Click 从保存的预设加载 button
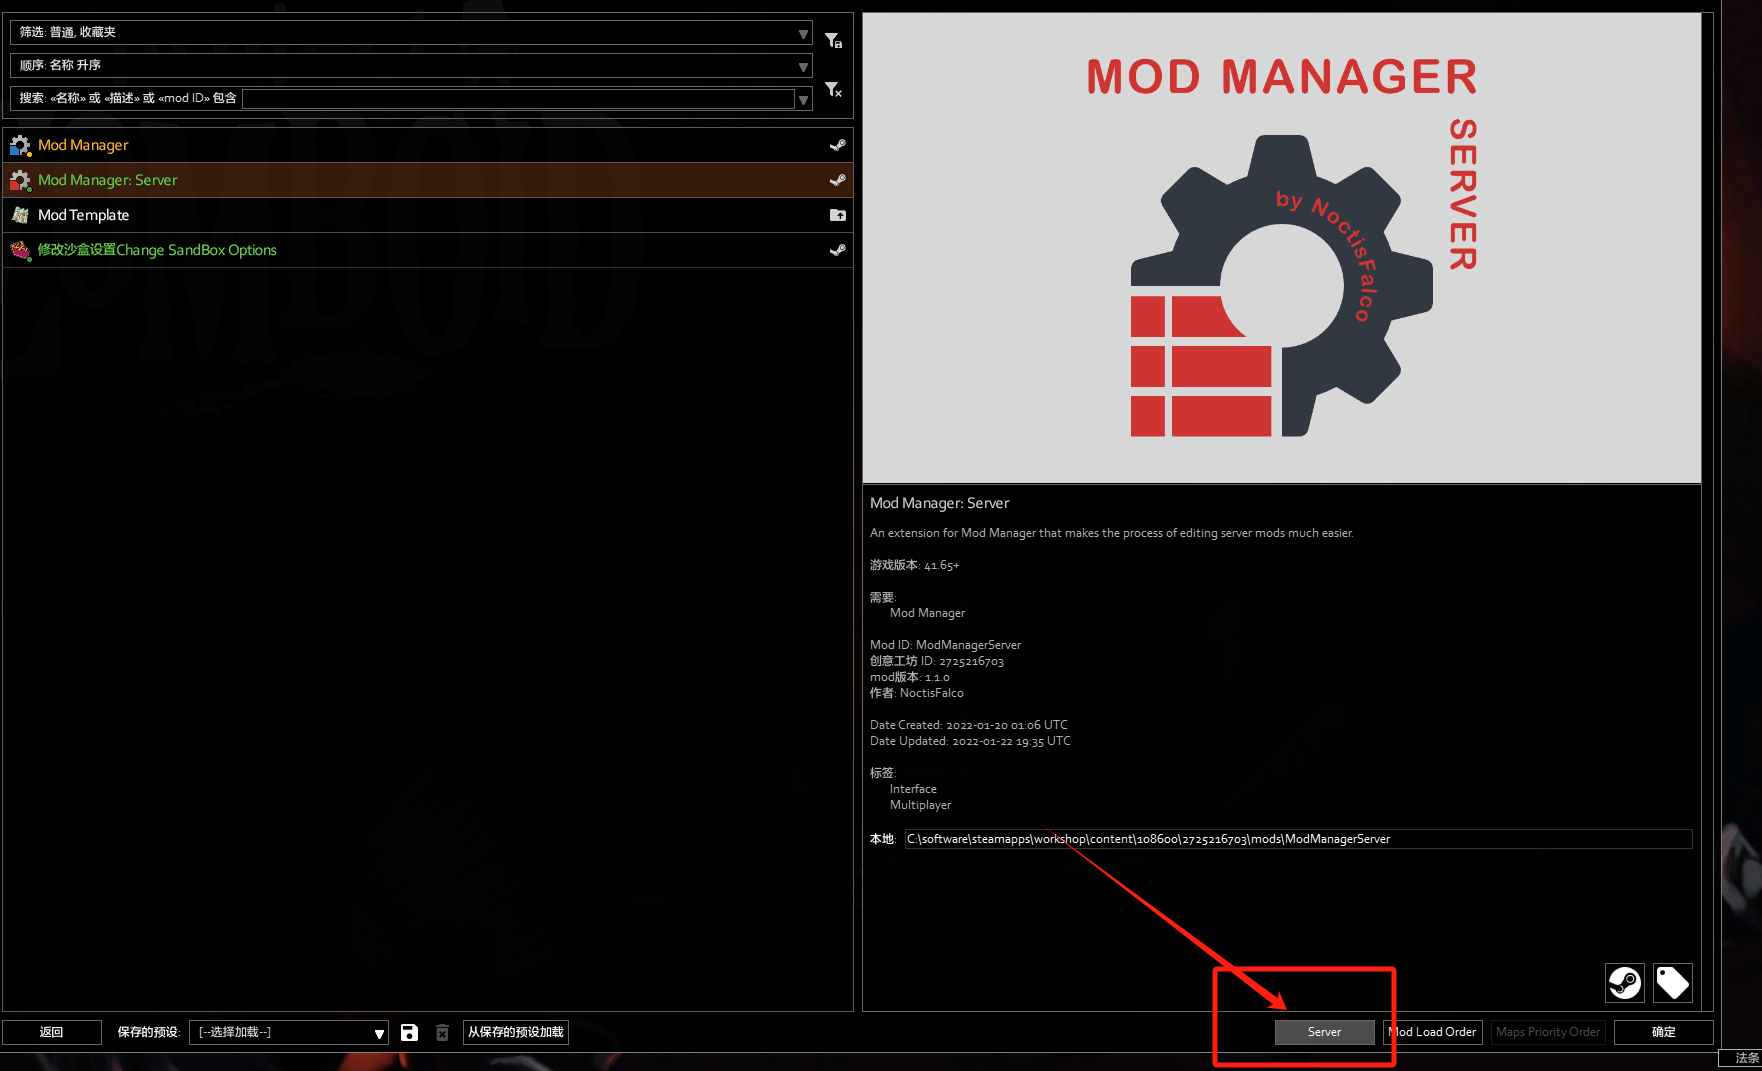Viewport: 1762px width, 1071px height. 516,1032
